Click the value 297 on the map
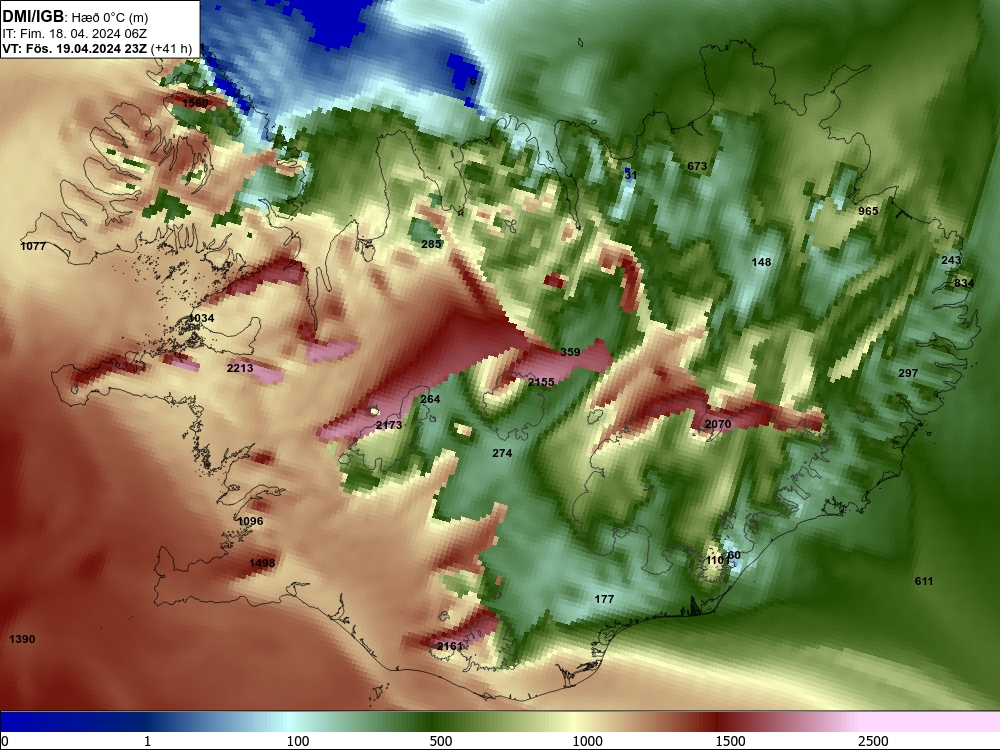Screen dimensions: 1000x750 [x=908, y=373]
